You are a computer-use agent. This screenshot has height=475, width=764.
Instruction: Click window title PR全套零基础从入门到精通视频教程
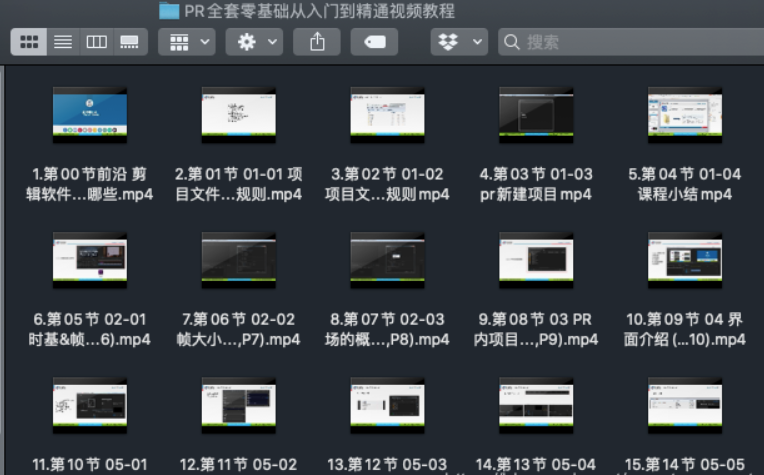(x=320, y=11)
